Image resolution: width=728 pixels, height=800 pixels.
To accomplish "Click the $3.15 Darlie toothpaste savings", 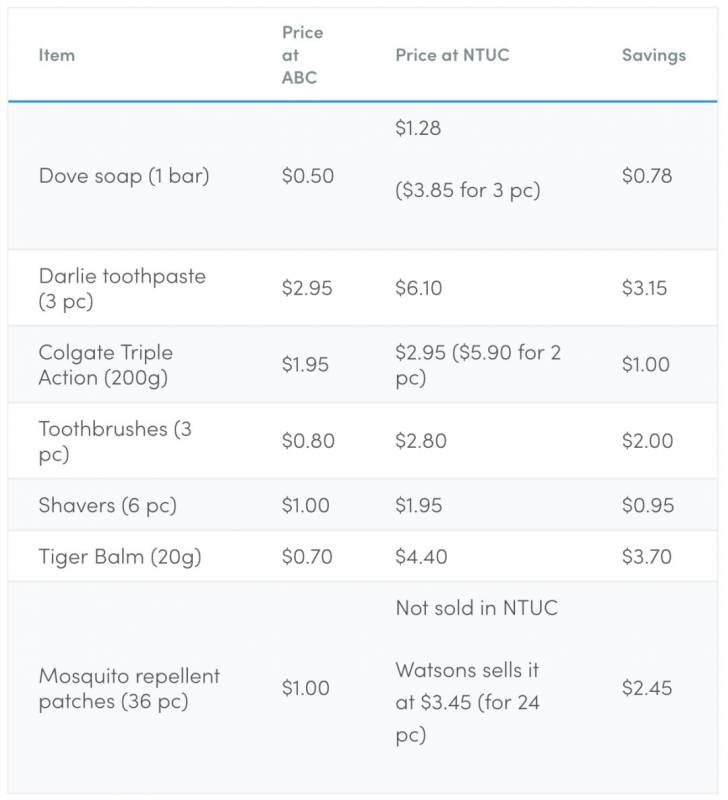I will [646, 288].
